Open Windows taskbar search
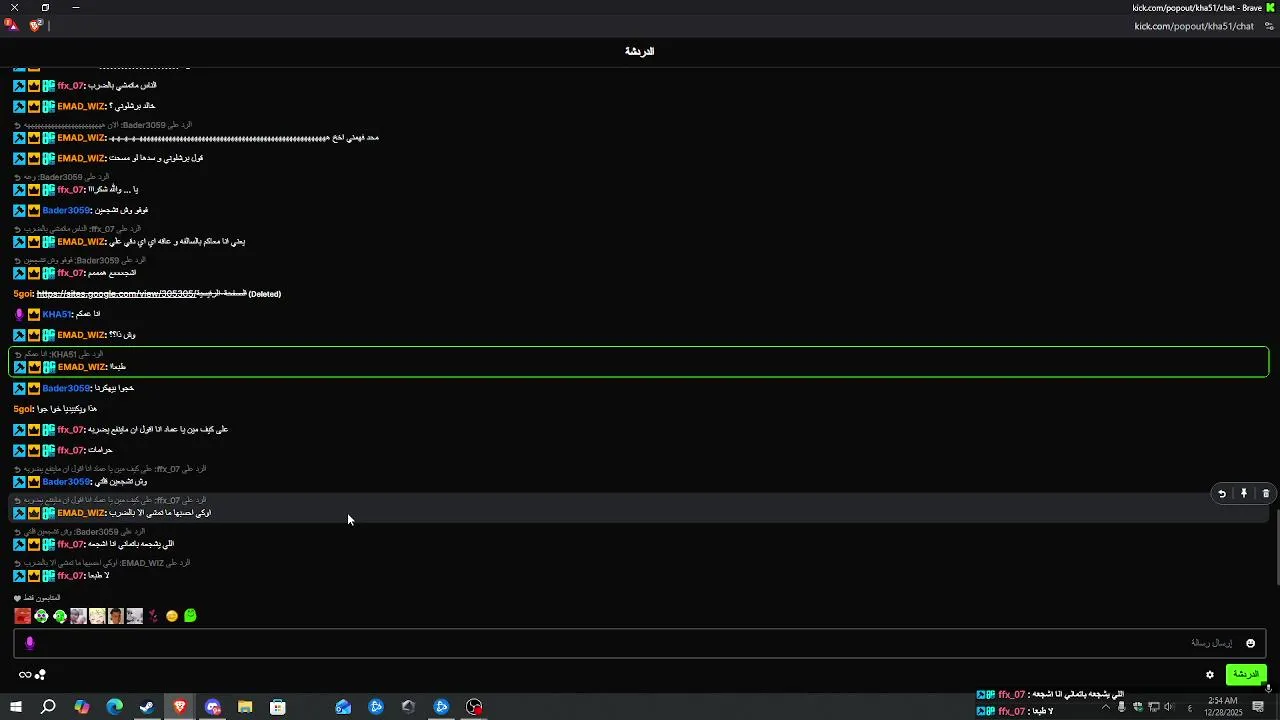The width and height of the screenshot is (1280, 720). (48, 707)
